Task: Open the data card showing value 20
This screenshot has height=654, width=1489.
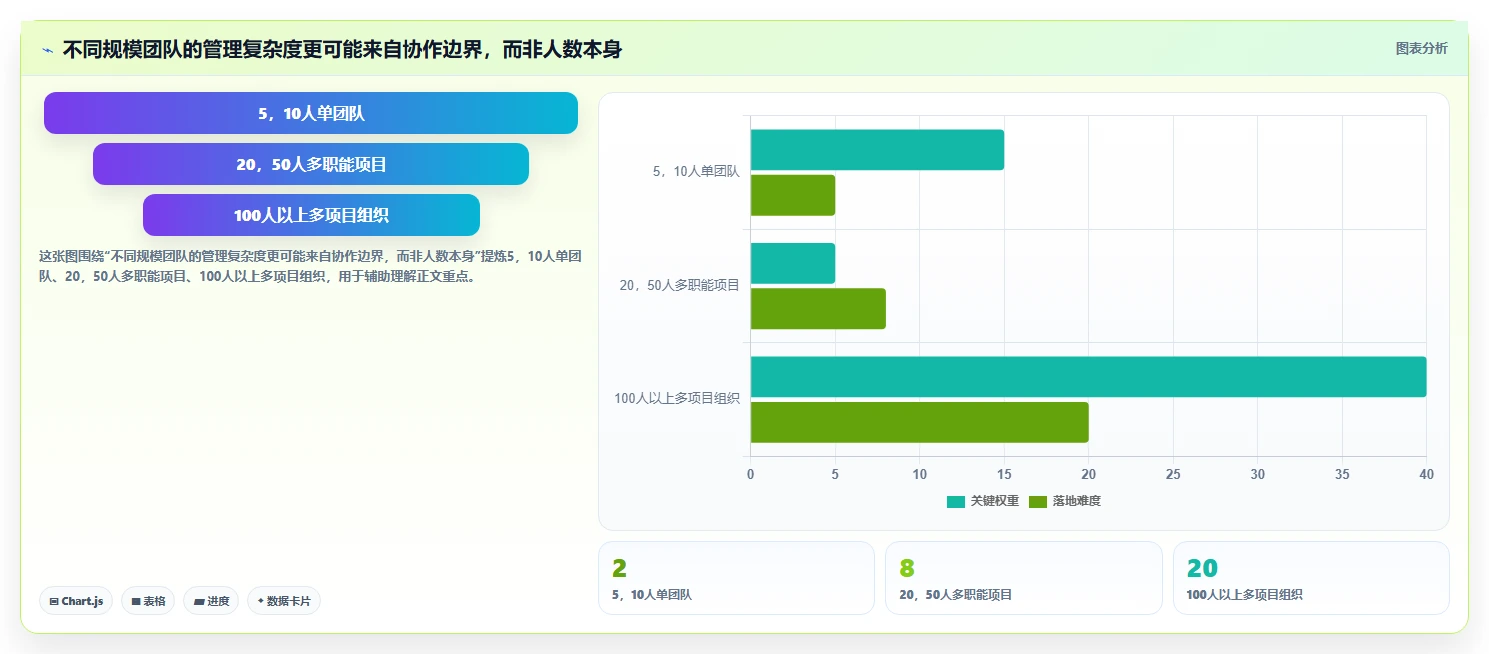Action: (1311, 578)
